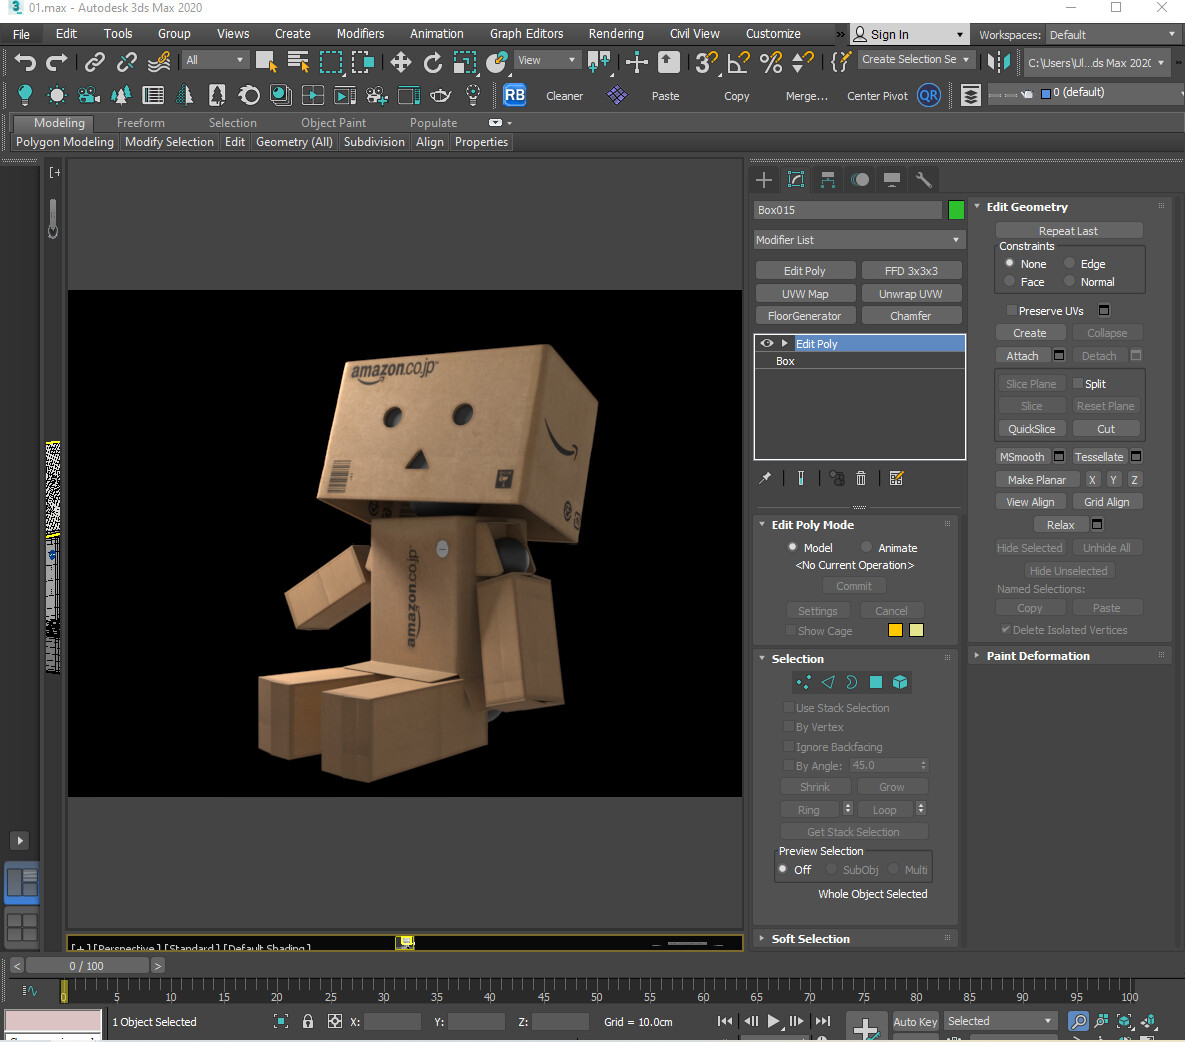Open the Modifier List dropdown
Screen dimensions: 1185x1042
[x=859, y=240]
